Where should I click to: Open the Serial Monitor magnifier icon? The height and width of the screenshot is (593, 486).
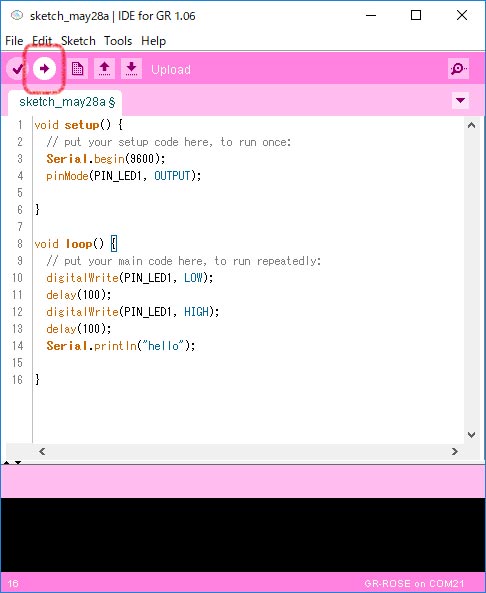(458, 69)
